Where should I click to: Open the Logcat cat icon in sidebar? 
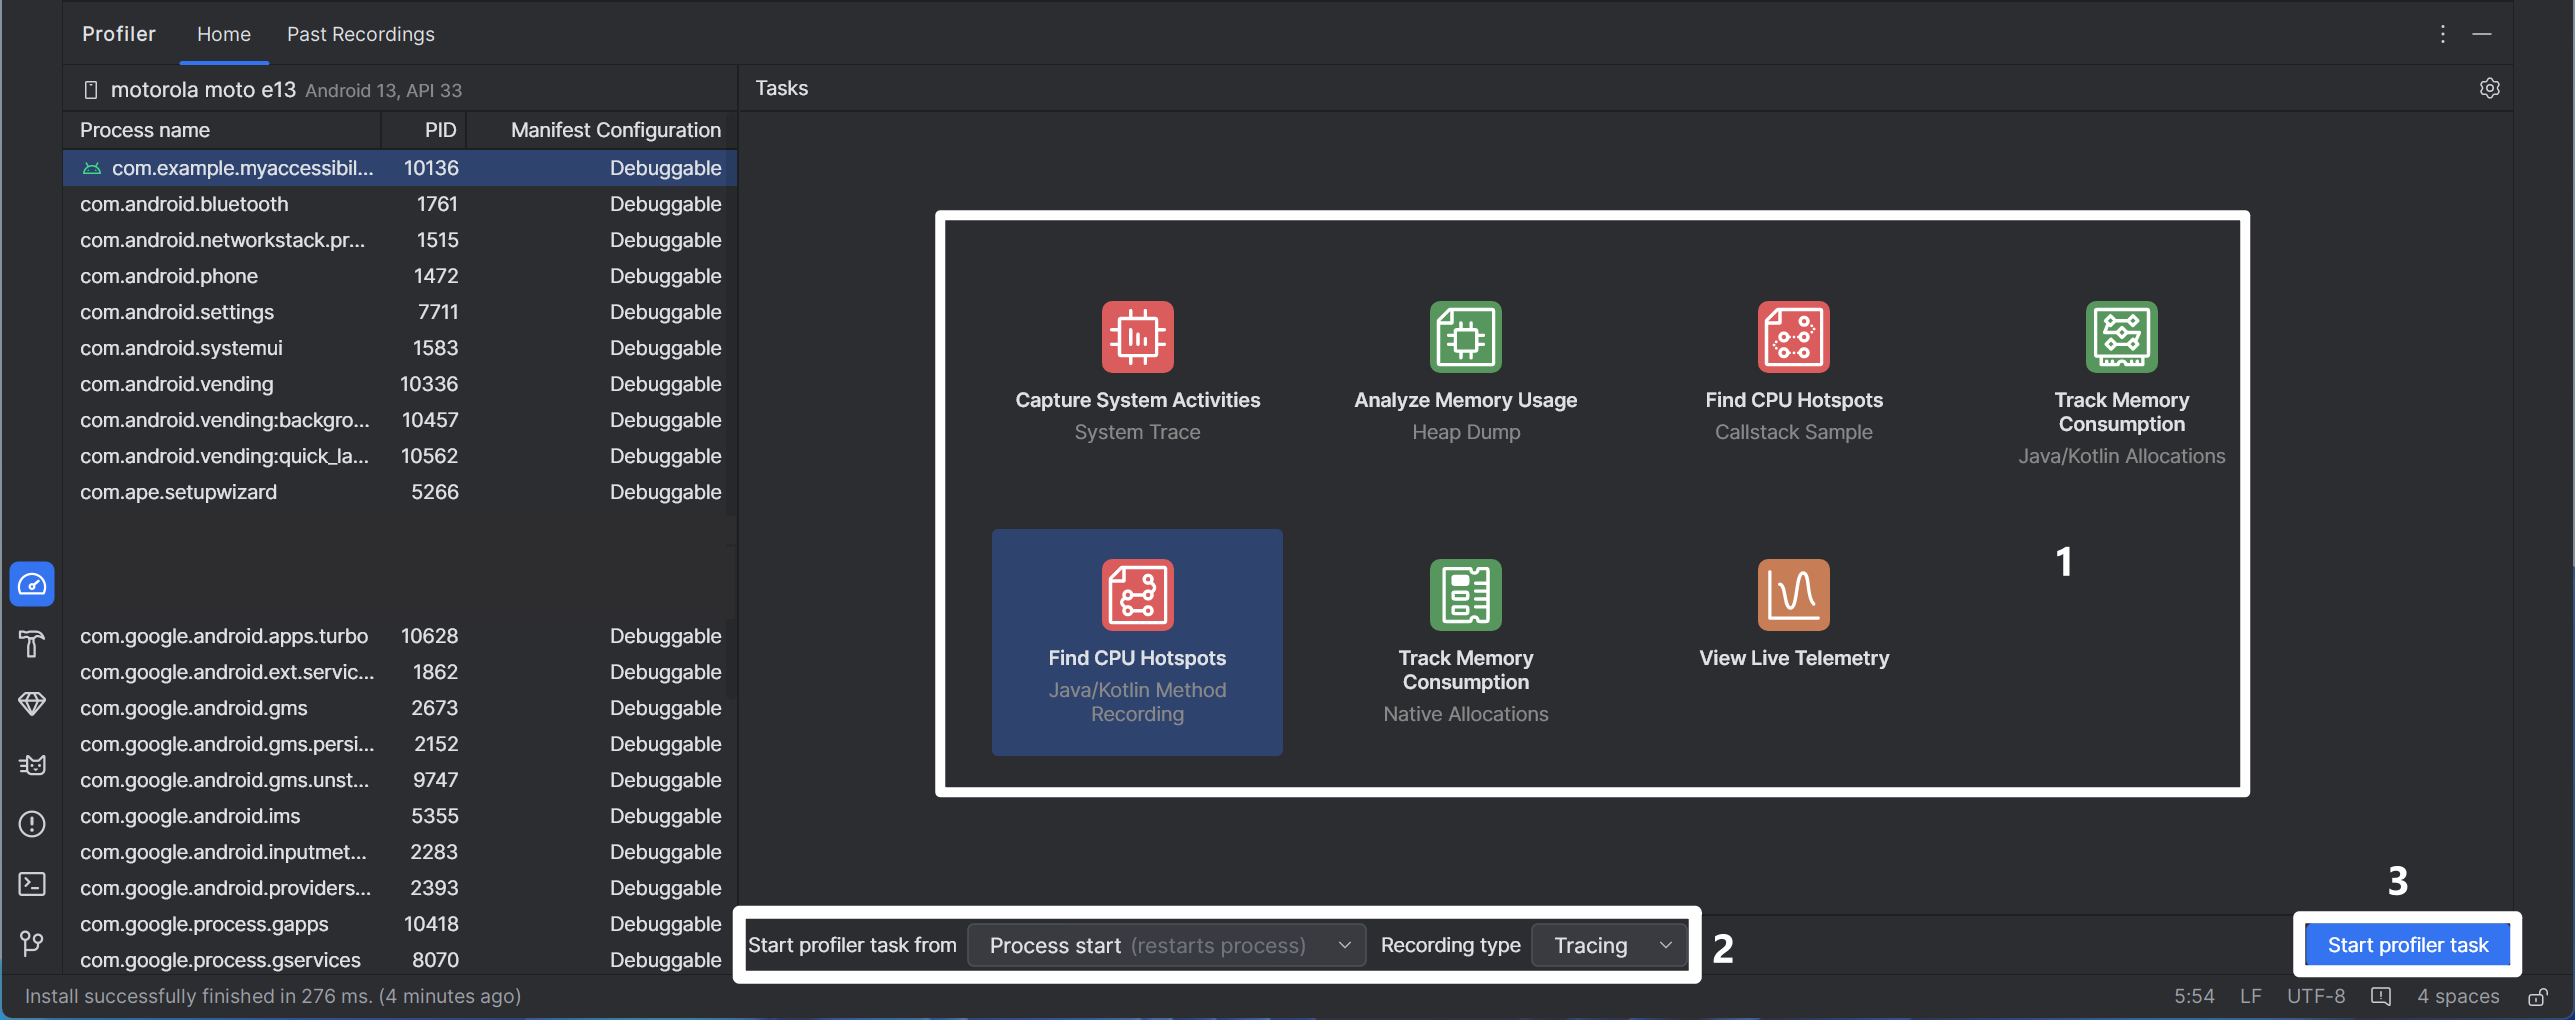(x=32, y=764)
